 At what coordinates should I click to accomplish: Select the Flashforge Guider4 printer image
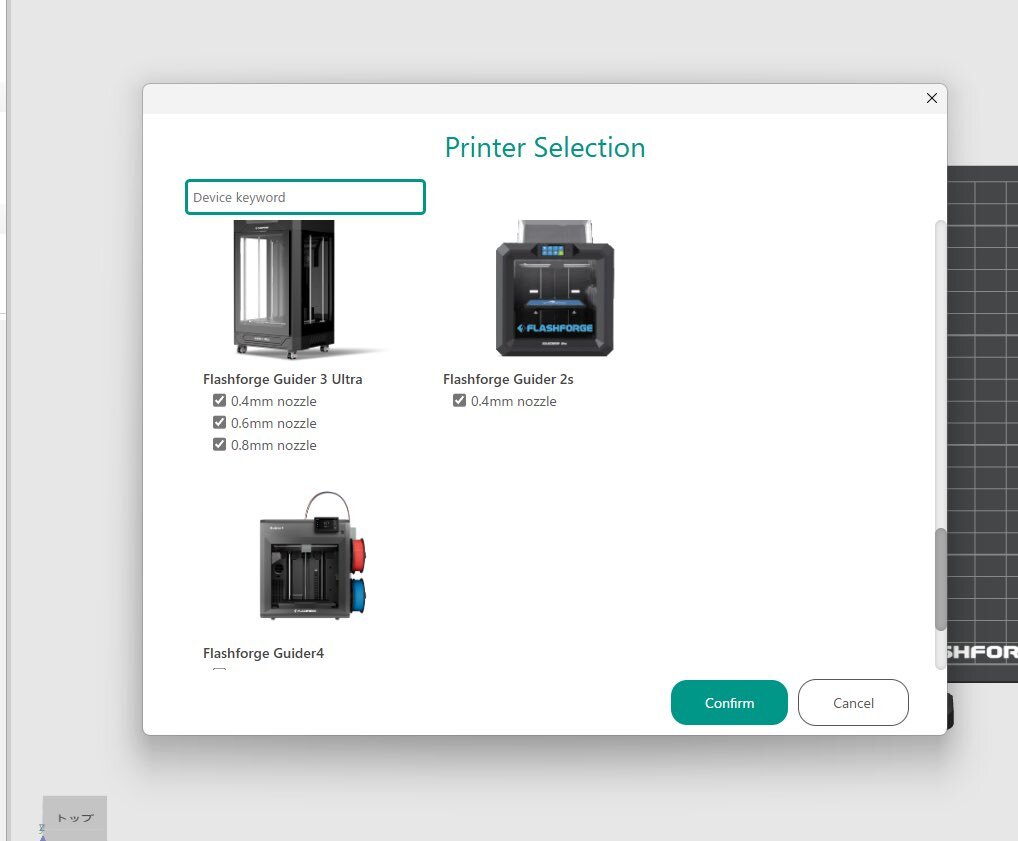[x=313, y=556]
